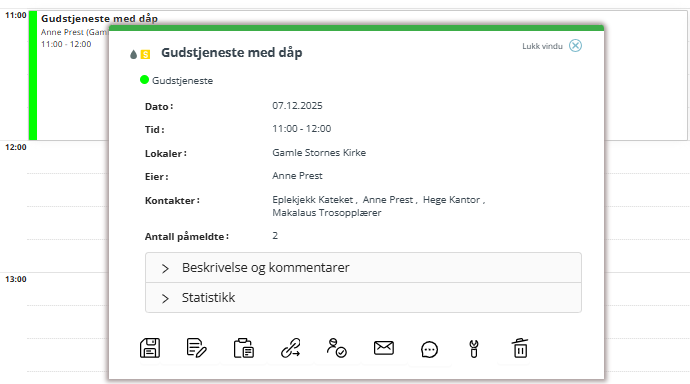Click the Antall påmeldte label
The height and width of the screenshot is (384, 690).
click(187, 237)
